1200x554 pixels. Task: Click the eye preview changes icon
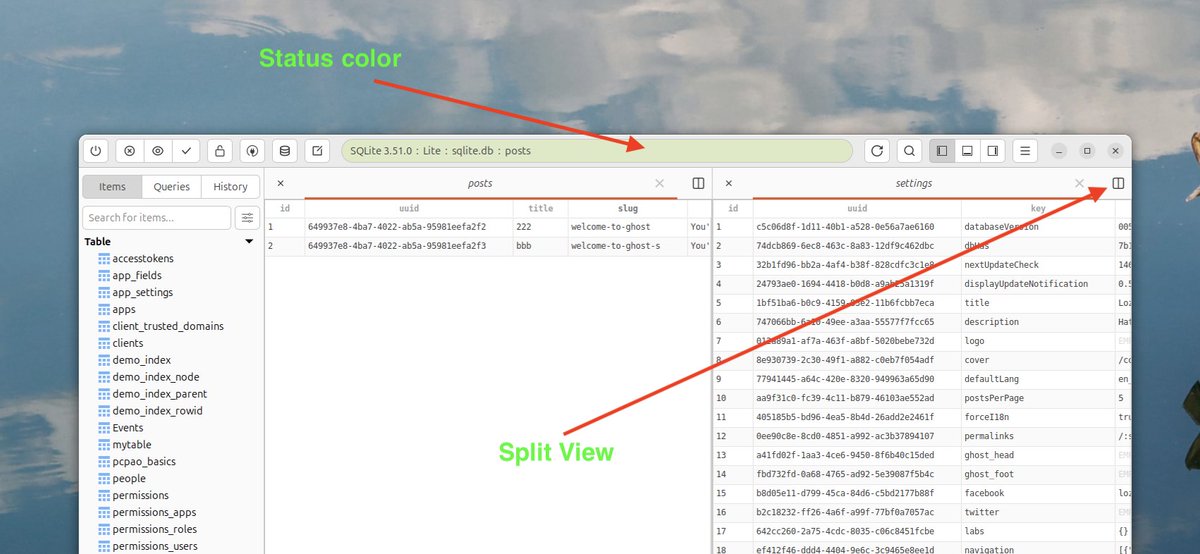158,151
